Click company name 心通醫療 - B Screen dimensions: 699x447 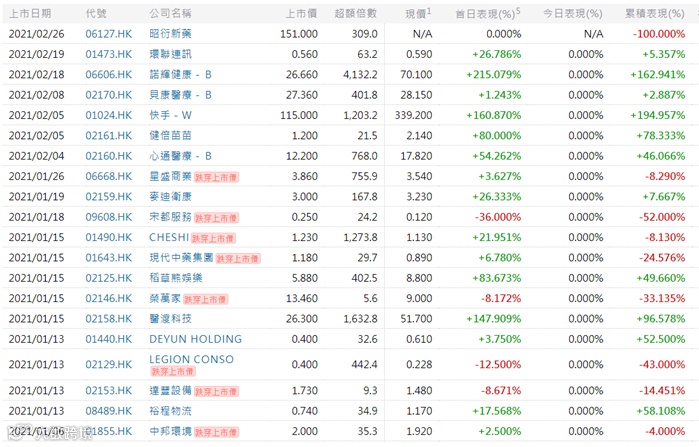[181, 156]
